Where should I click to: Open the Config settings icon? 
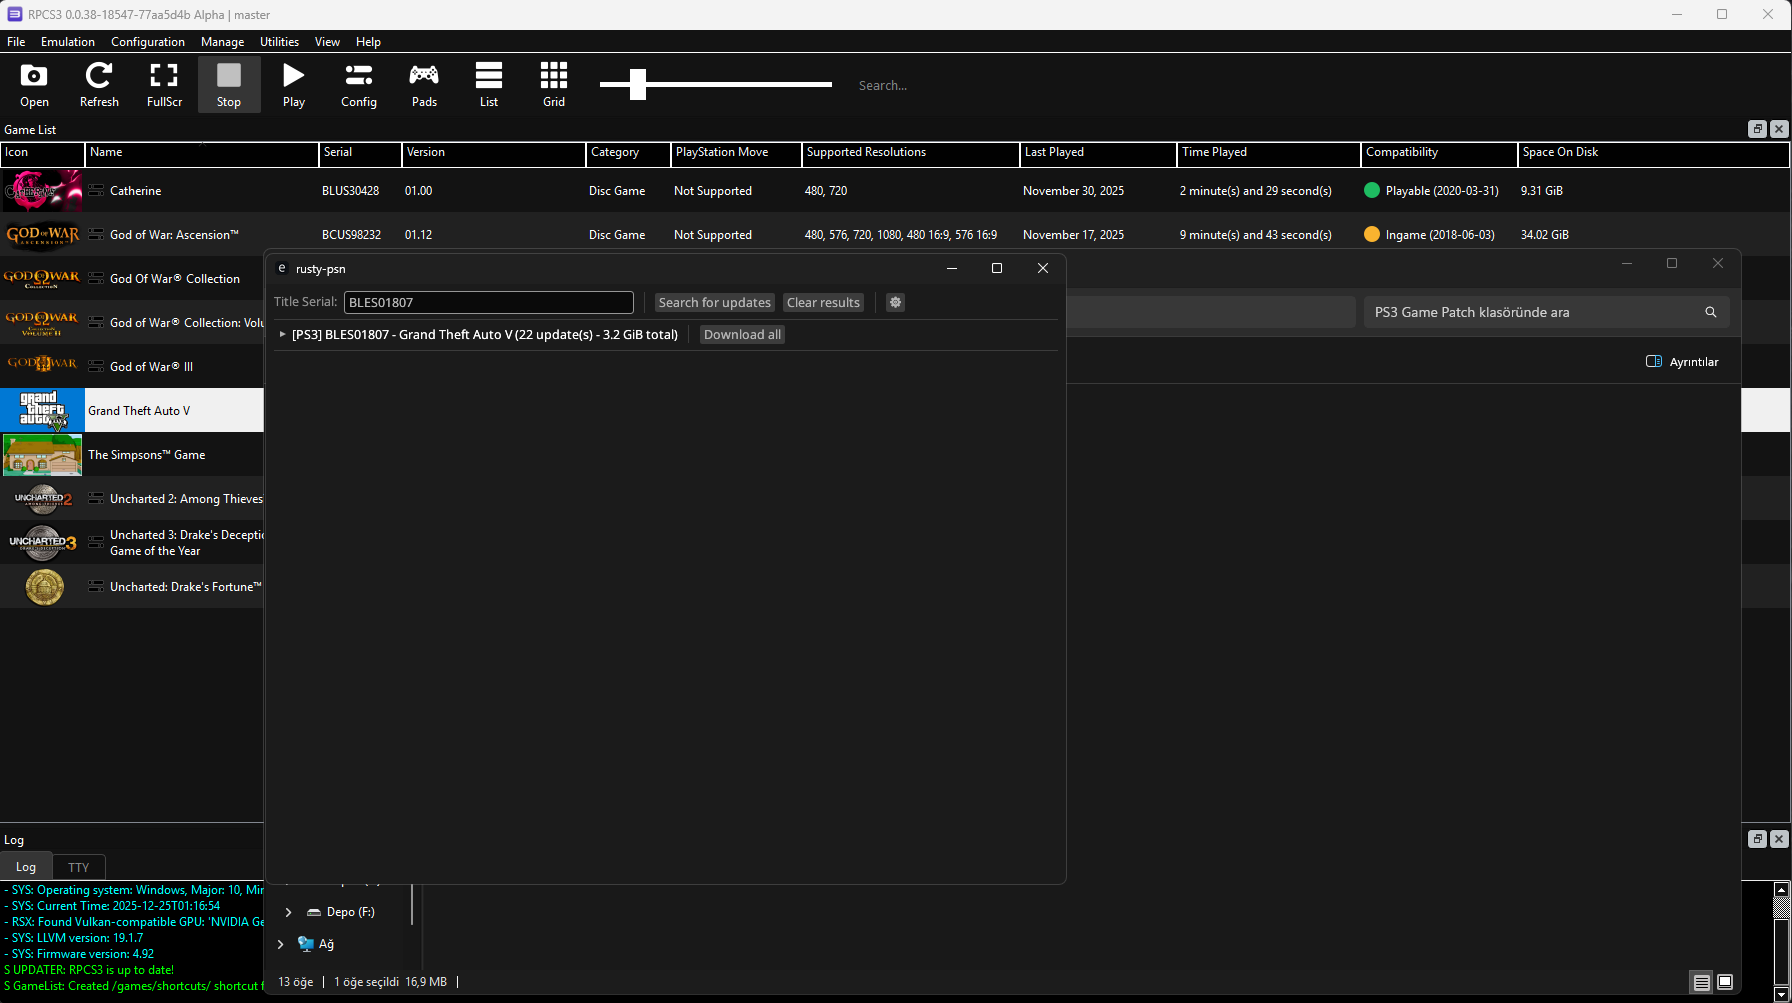coord(359,85)
